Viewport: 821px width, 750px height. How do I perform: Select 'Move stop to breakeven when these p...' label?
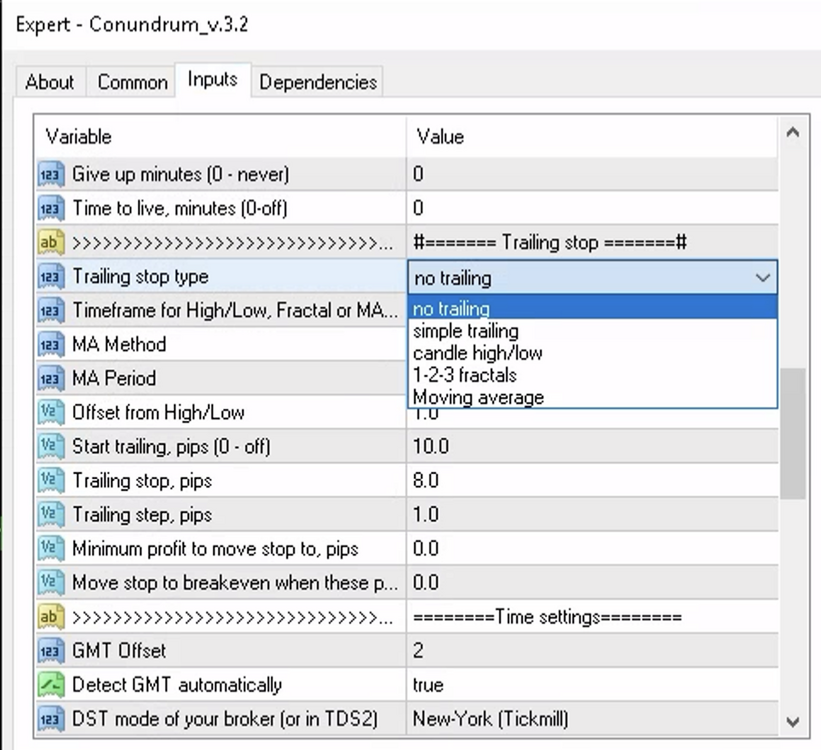click(235, 583)
